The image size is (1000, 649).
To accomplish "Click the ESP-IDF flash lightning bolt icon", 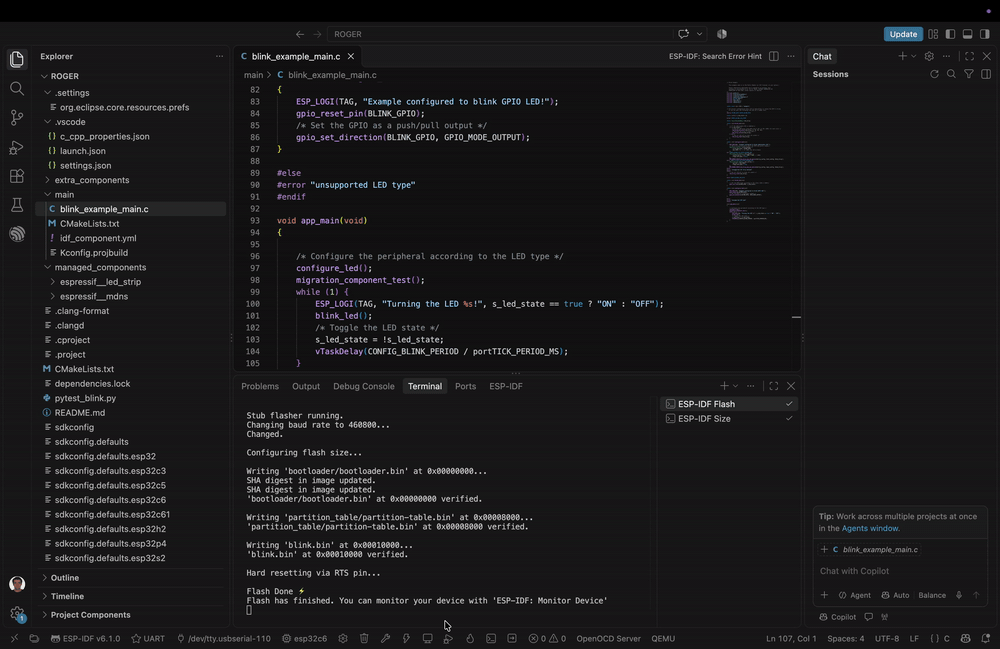I will 406,638.
